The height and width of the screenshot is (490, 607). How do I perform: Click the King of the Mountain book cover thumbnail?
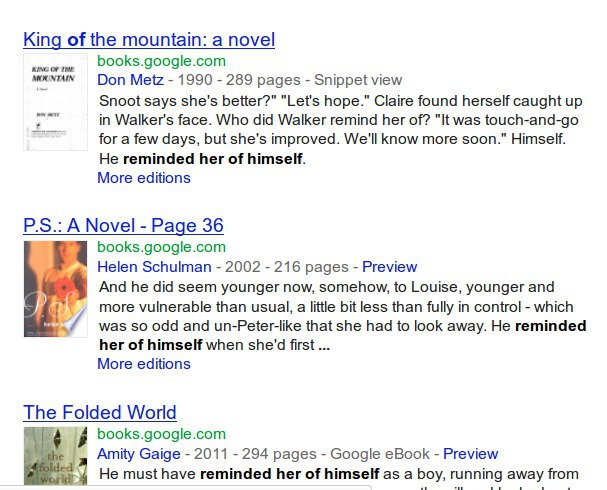[54, 103]
